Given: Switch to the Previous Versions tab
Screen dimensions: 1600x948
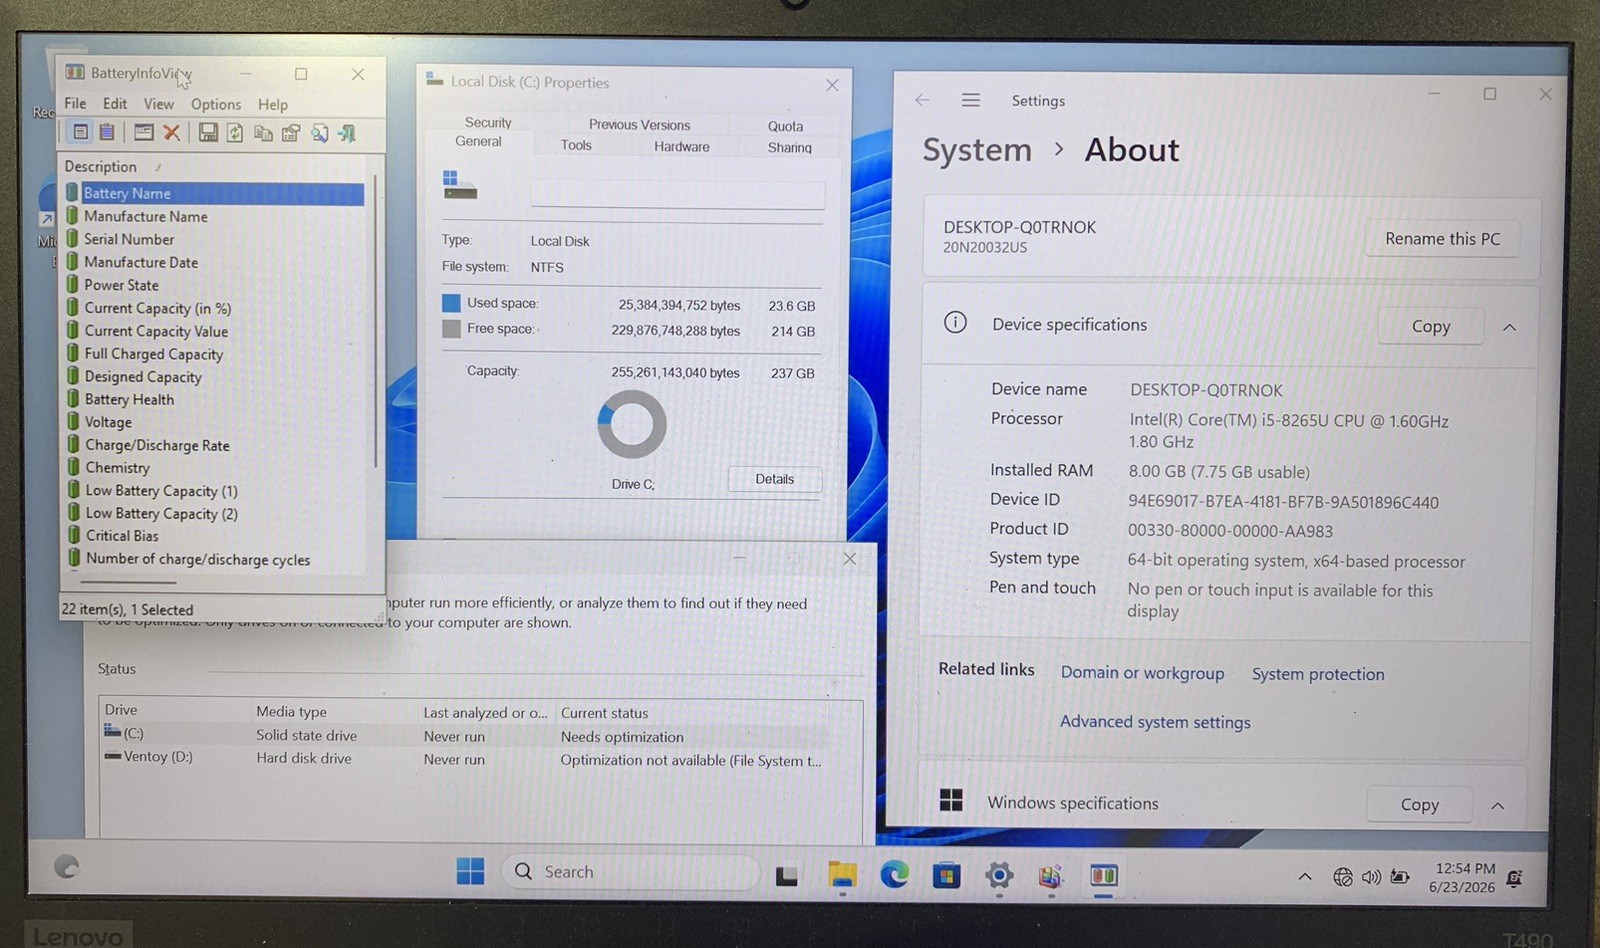Looking at the screenshot, I should point(639,124).
